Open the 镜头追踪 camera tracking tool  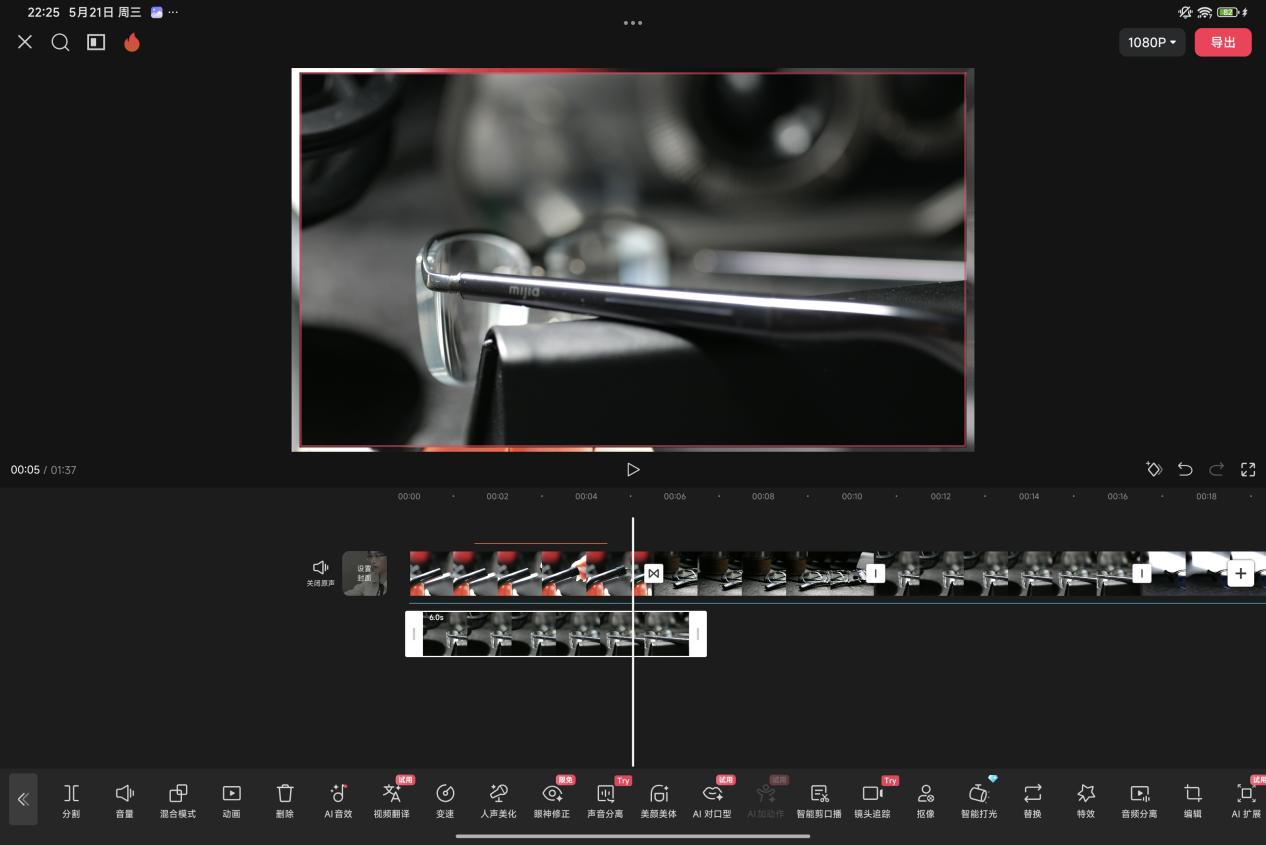[873, 801]
